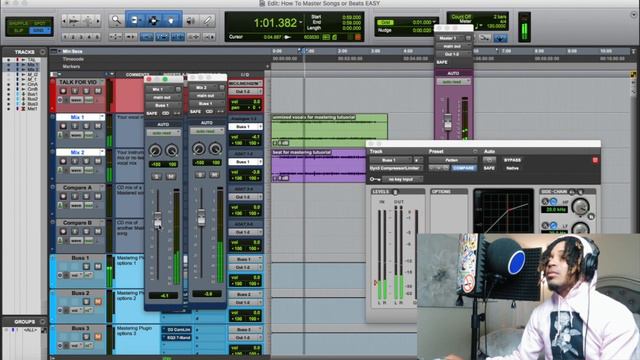Solo Mix 2 in floating fader window
640x360 pixels.
click(x=200, y=175)
